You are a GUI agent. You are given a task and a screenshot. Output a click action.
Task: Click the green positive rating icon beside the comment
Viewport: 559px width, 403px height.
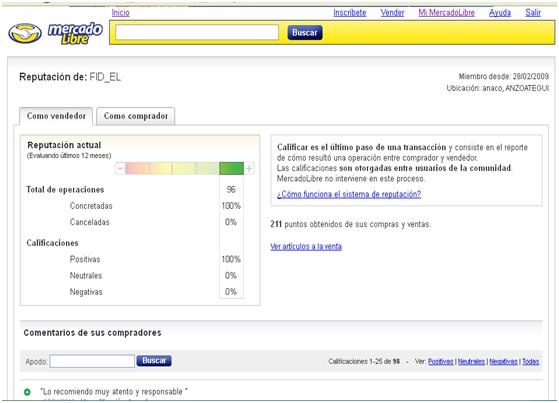coord(27,392)
